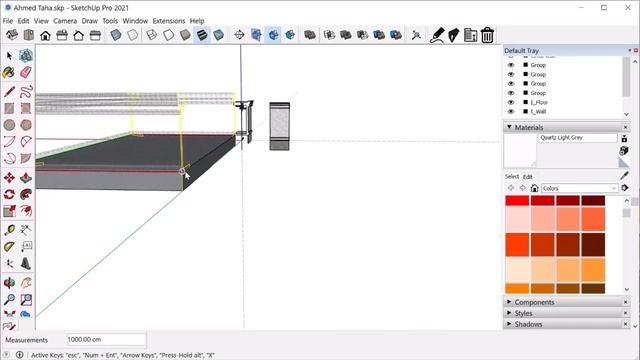This screenshot has height=360, width=640.
Task: Select the Scale tool
Action: [x=9, y=211]
